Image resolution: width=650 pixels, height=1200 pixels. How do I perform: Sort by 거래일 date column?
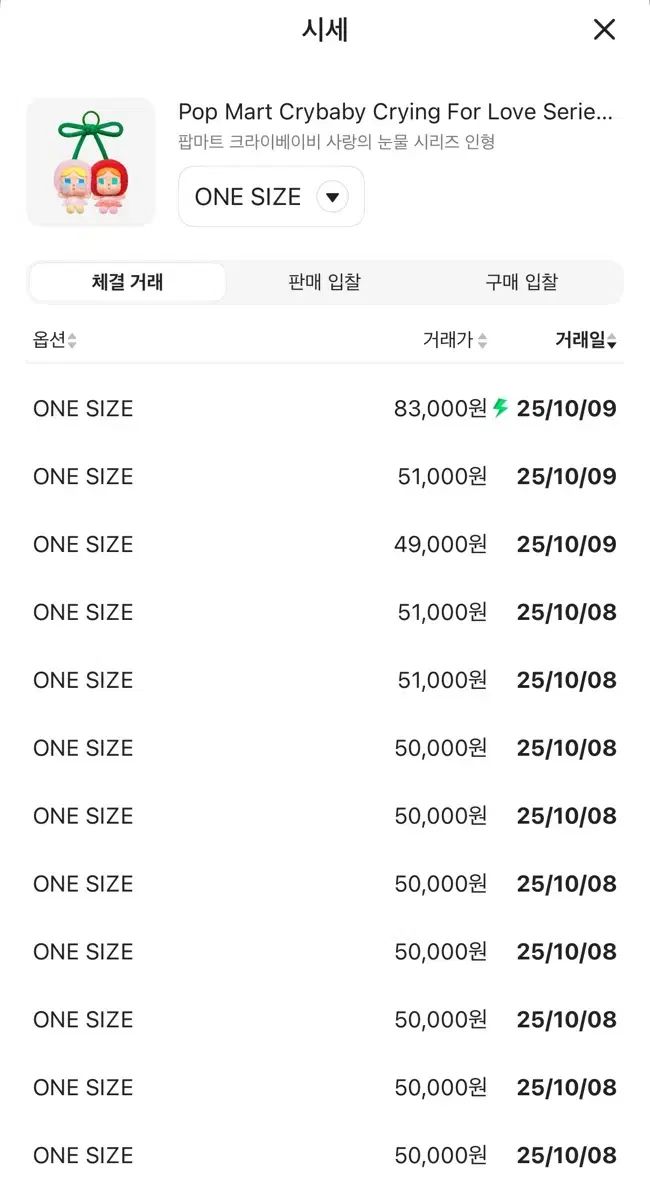pos(611,341)
